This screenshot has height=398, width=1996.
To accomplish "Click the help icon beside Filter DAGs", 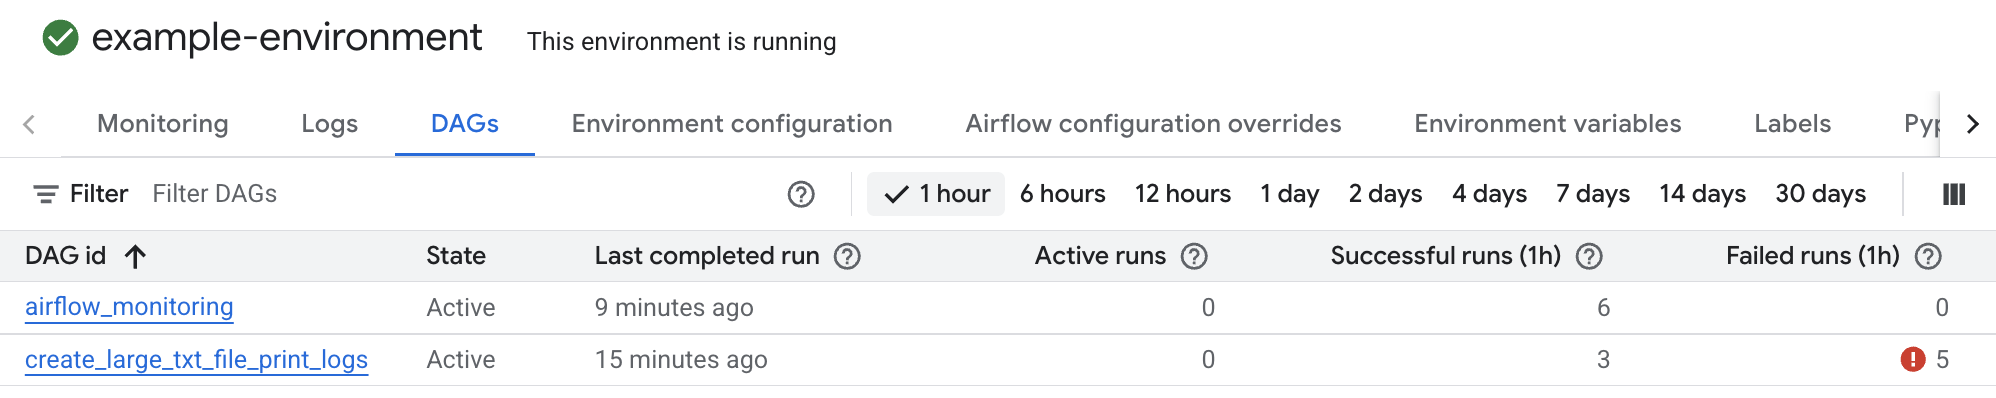I will 801,194.
